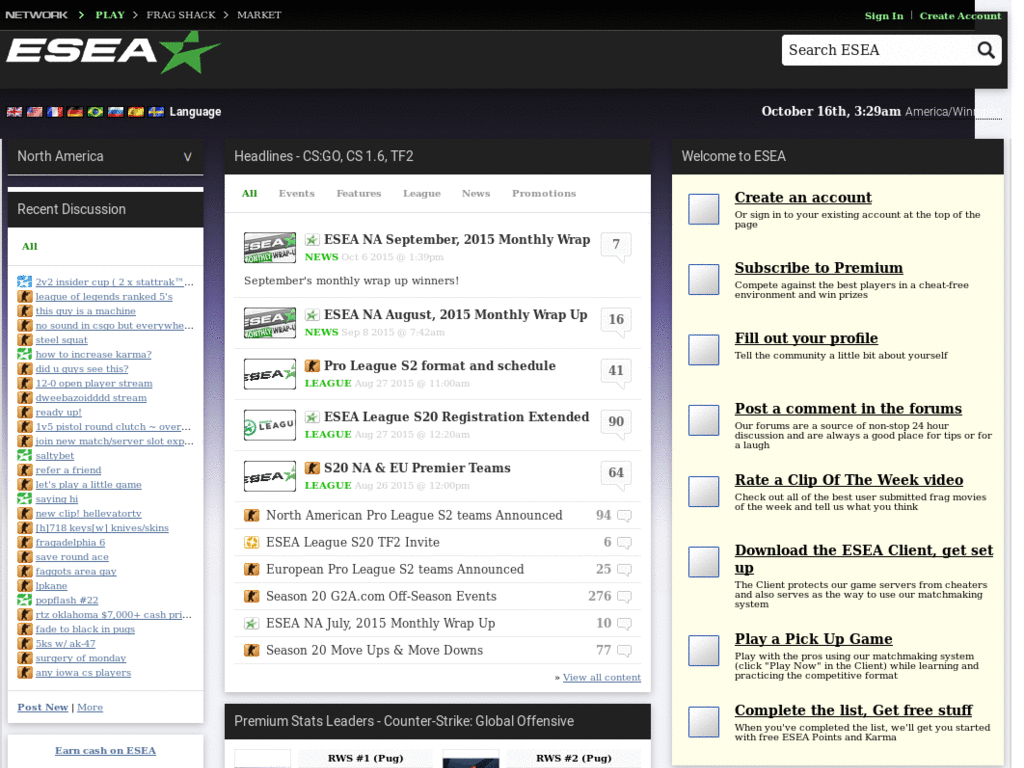
Task: Click the search magnifying glass icon
Action: coord(986,49)
